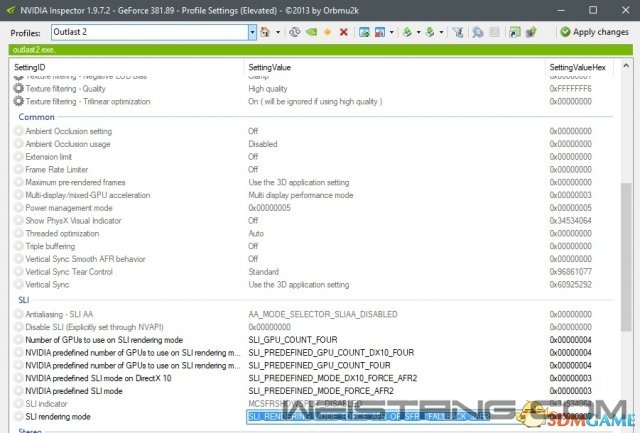
Task: Select the Show PhysX Visual Indicator row
Action: 313,221
